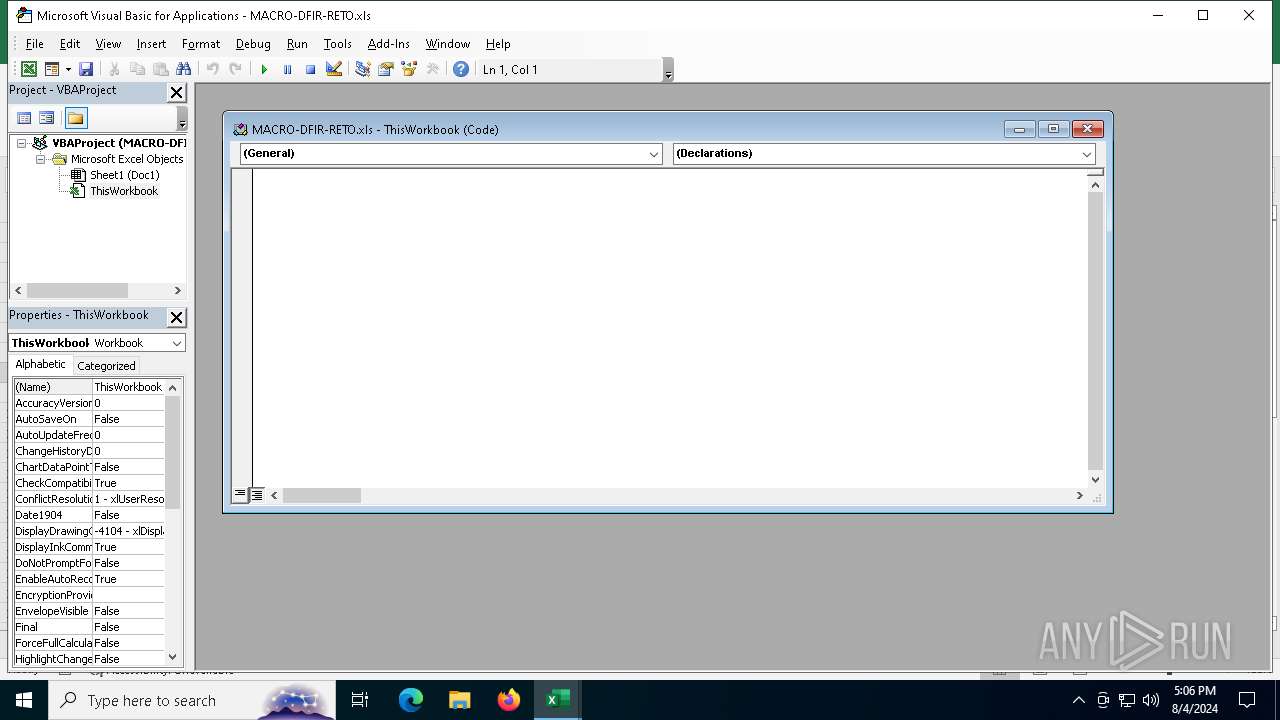1280x720 pixels.
Task: Open the Properties Window toolbar icon
Action: pos(385,69)
